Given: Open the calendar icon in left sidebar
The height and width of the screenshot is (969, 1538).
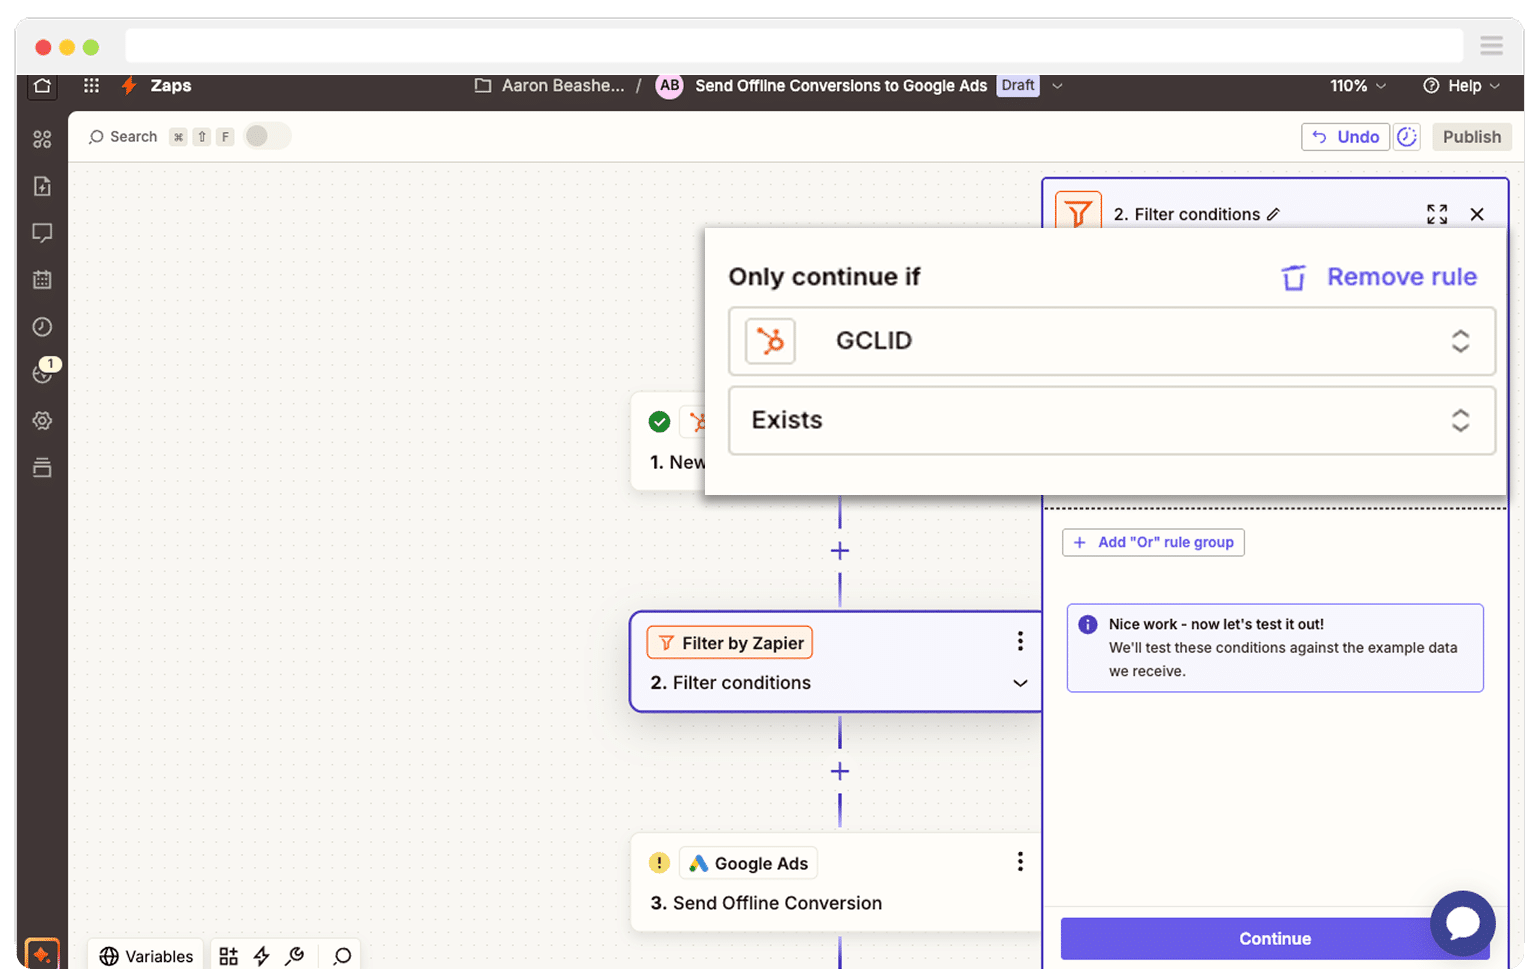Looking at the screenshot, I should click(42, 280).
